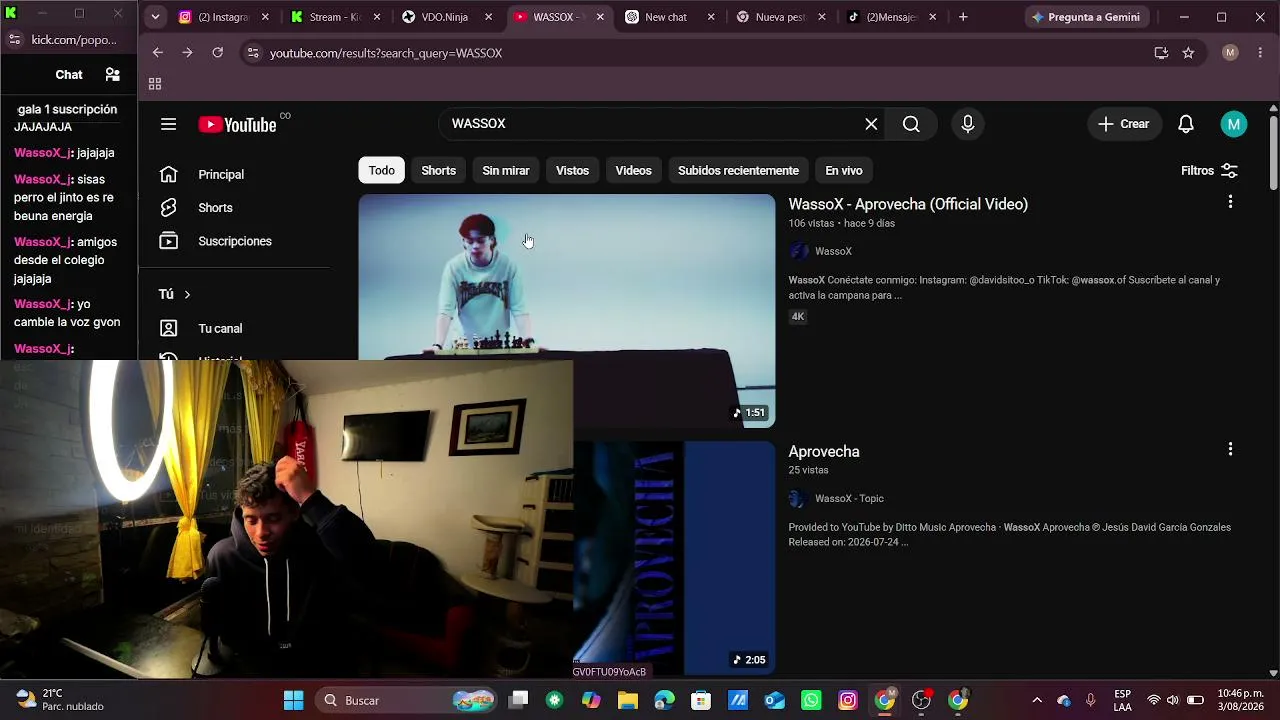Open the Kick chat members icon

(112, 75)
